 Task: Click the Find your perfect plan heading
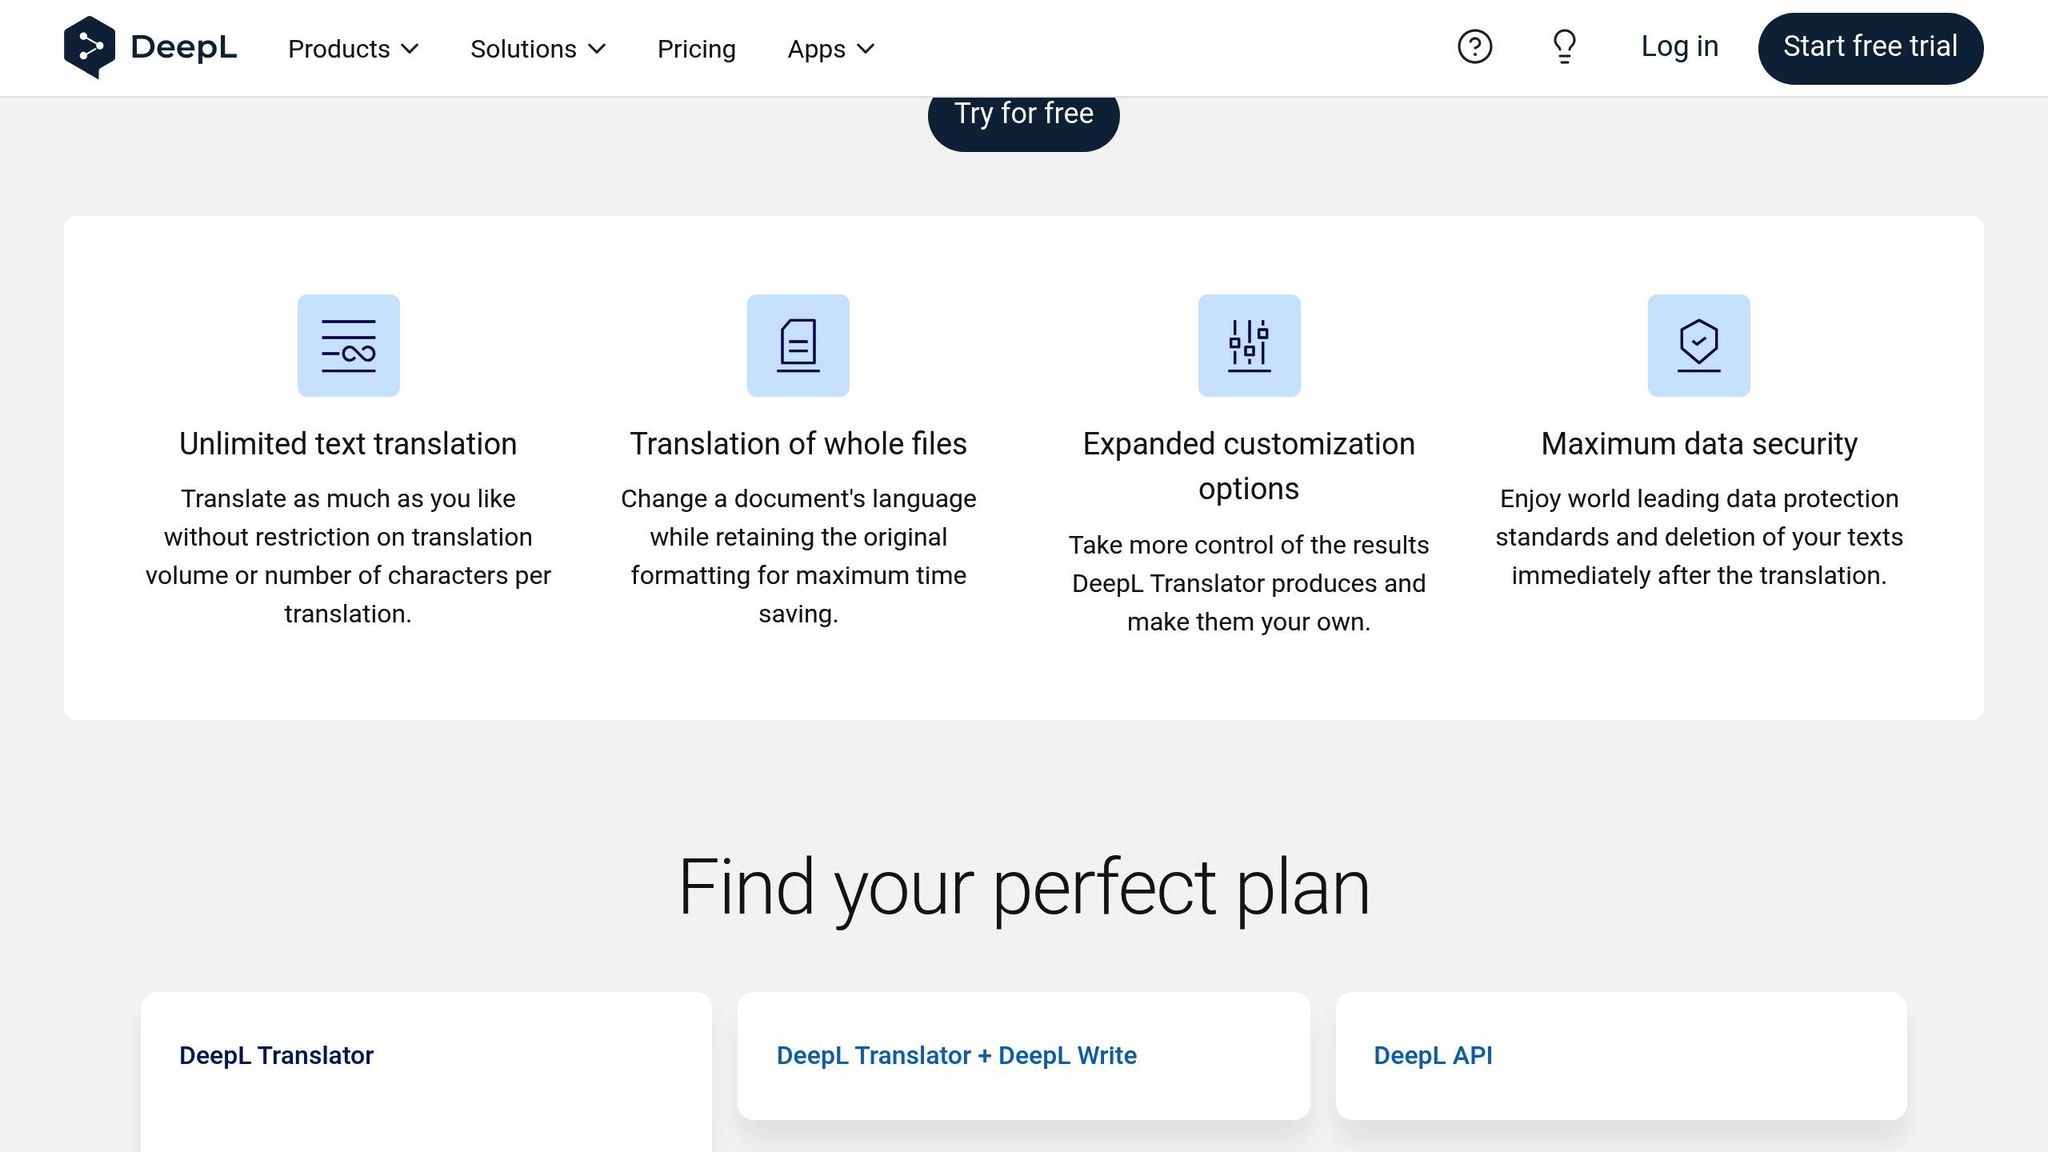coord(1024,884)
